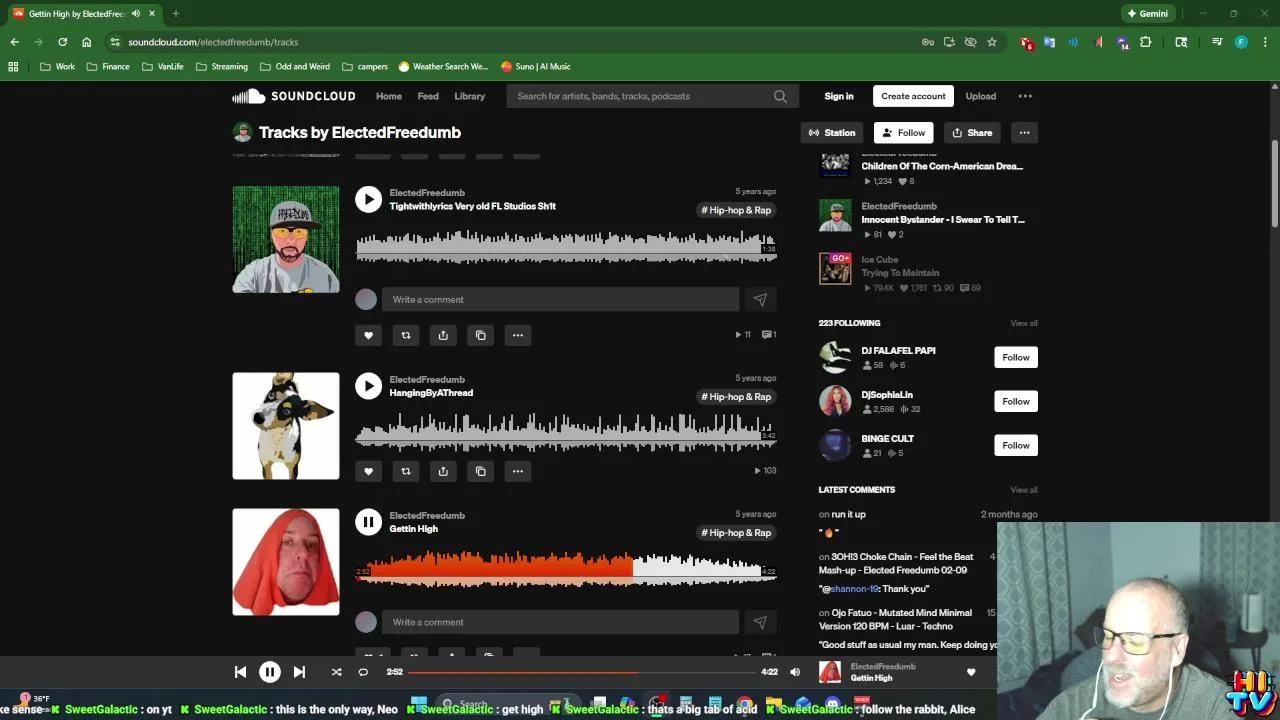Seek in the bottom player progress bar
The height and width of the screenshot is (720, 1280).
(x=582, y=672)
